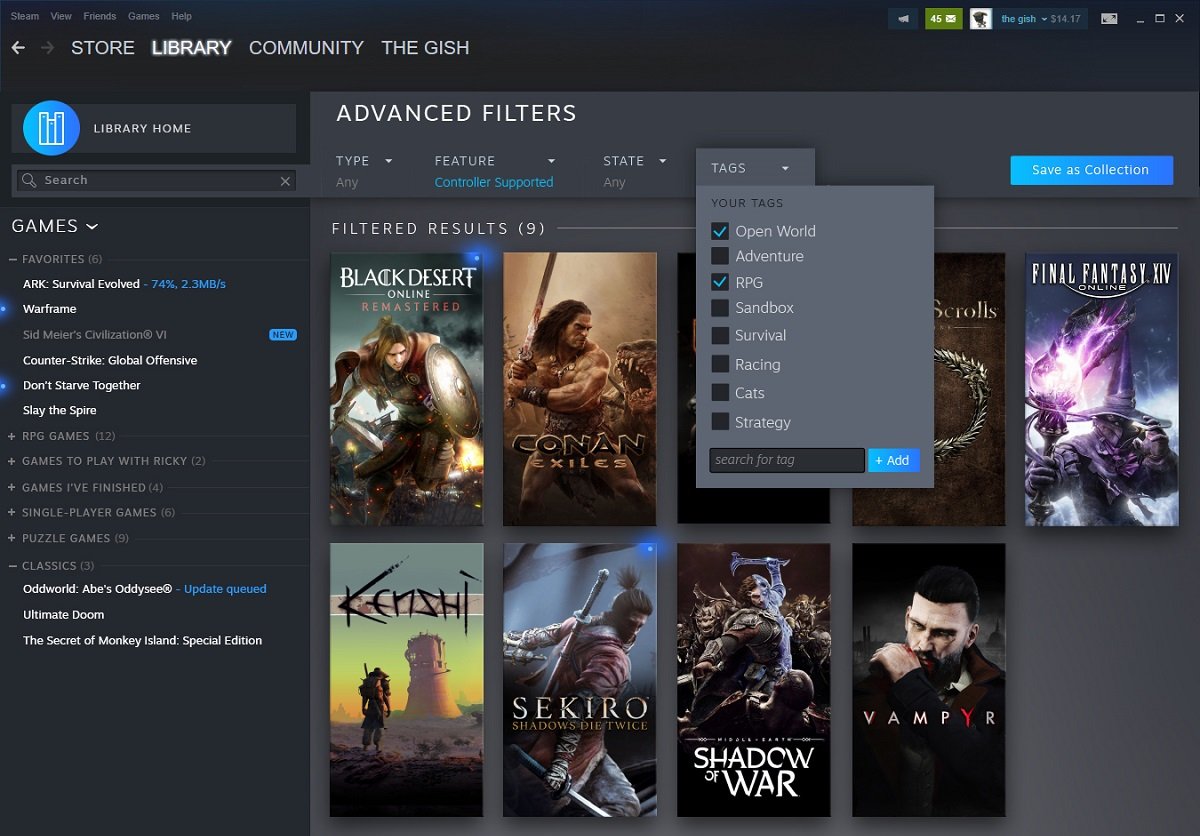Image resolution: width=1200 pixels, height=836 pixels.
Task: Click the user avatar picture
Action: [x=981, y=19]
